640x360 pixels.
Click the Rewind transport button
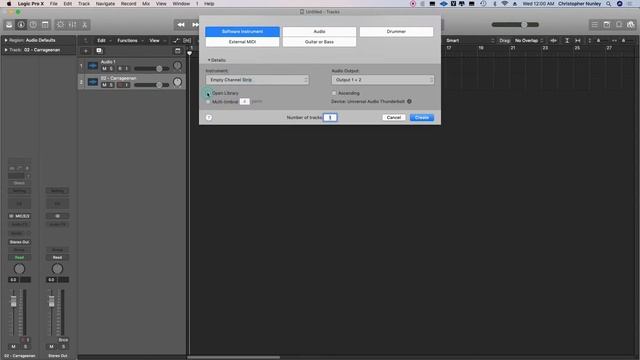click(x=181, y=25)
